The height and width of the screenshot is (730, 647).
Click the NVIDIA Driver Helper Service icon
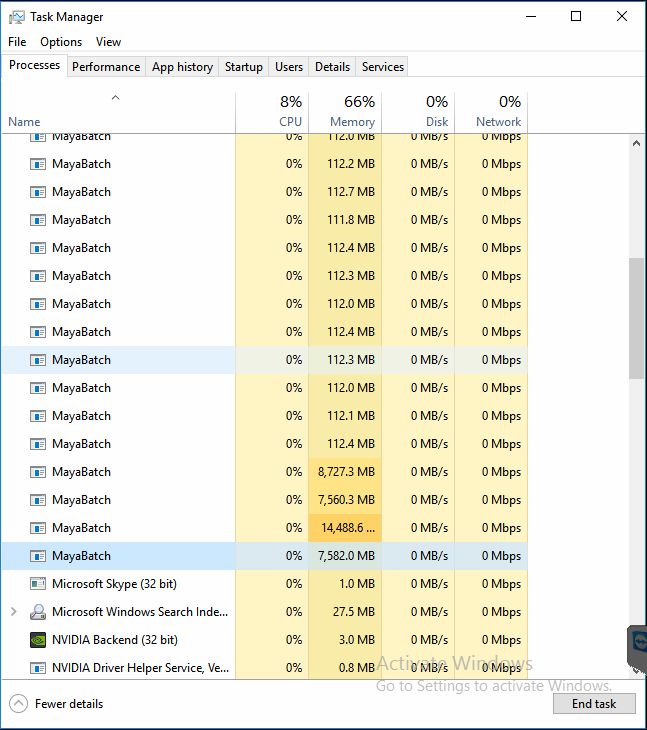tap(38, 668)
